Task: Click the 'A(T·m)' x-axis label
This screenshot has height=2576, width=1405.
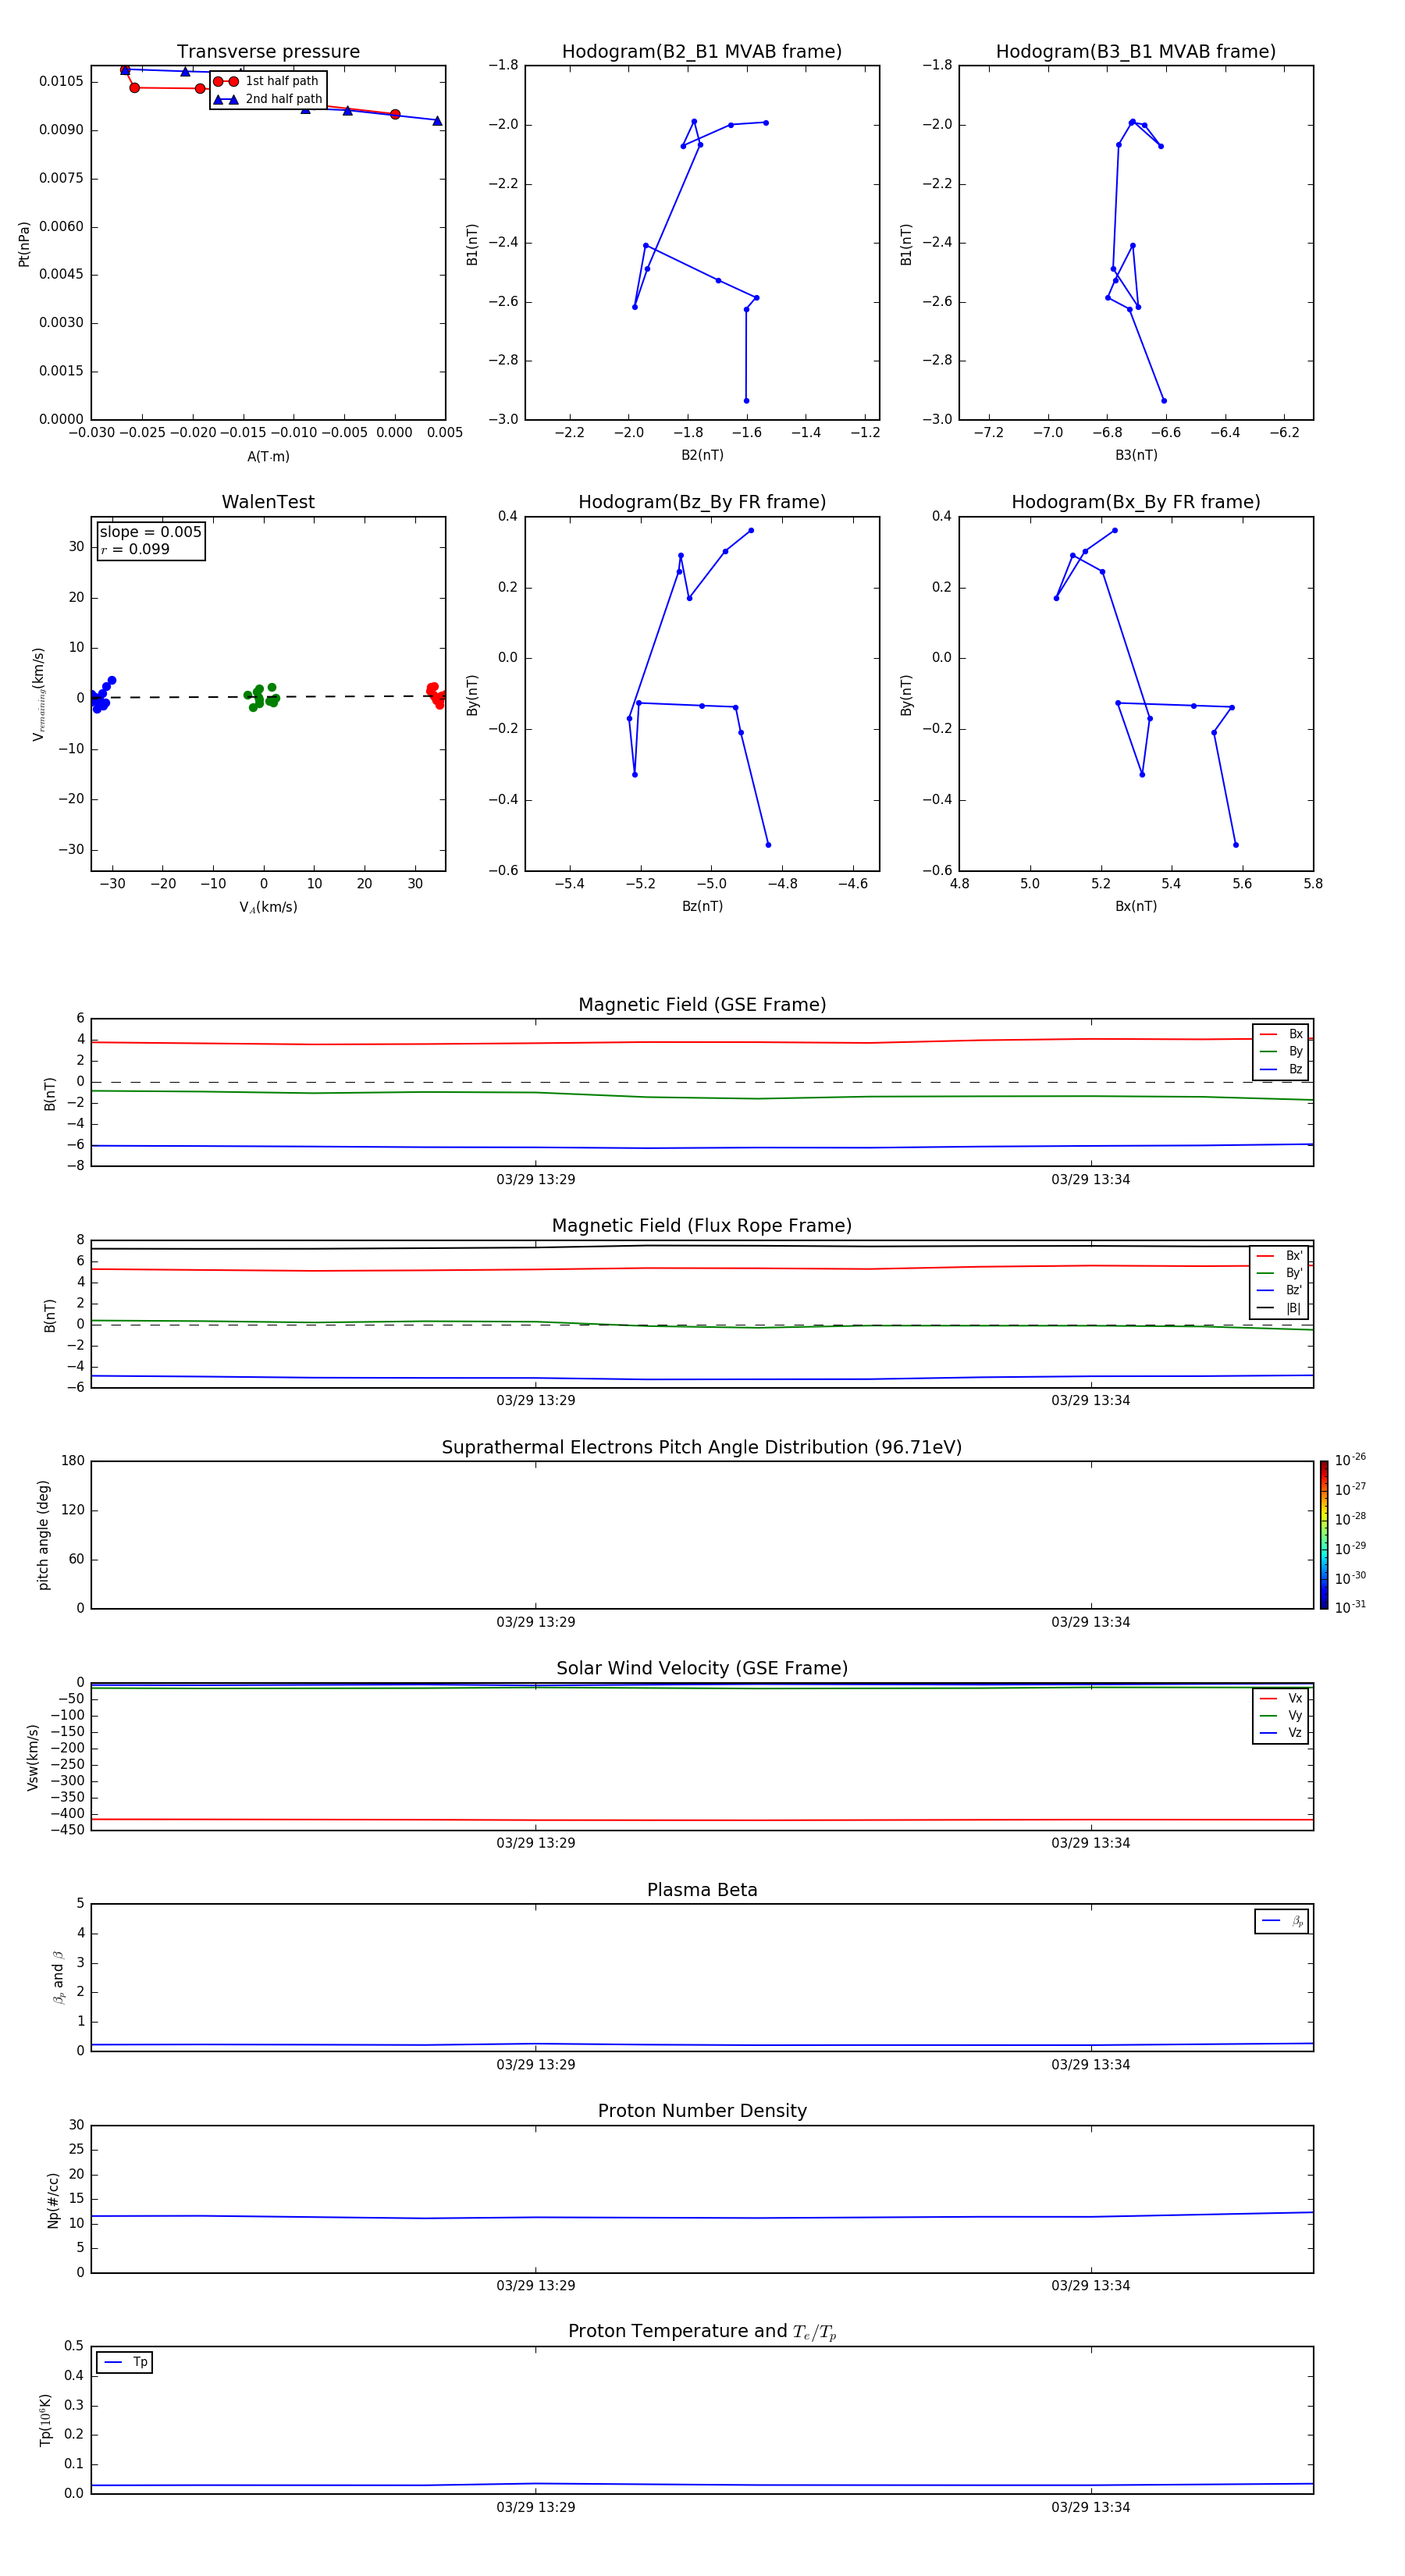Action: (268, 457)
